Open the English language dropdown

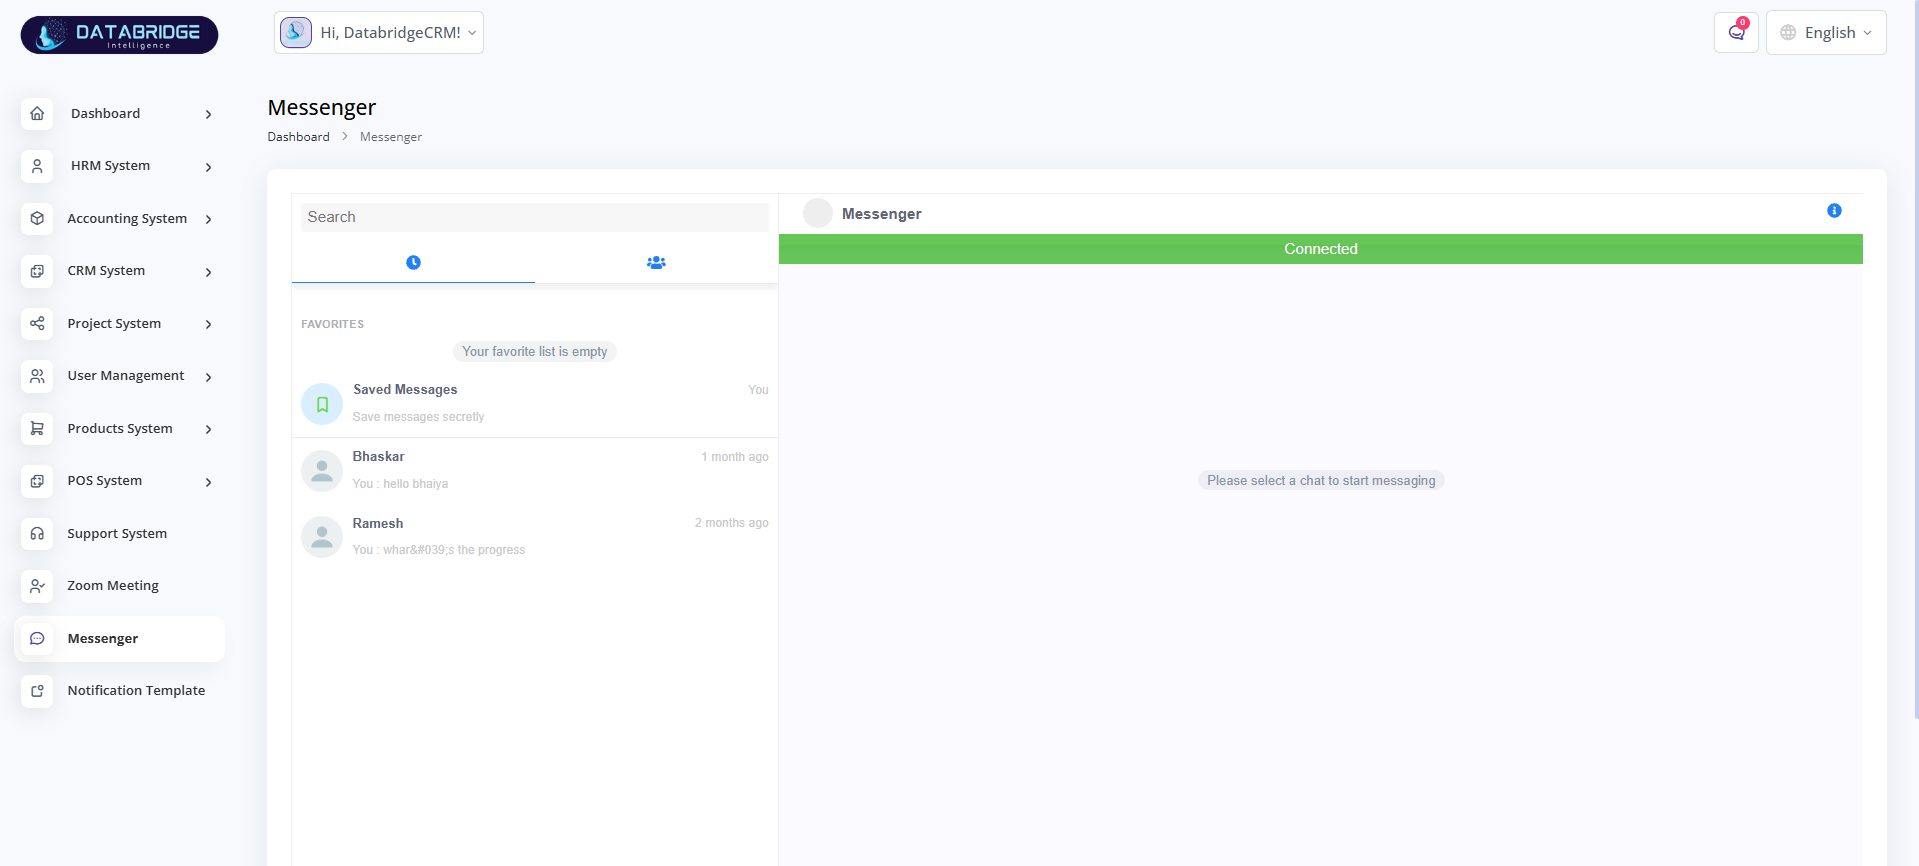1826,33
